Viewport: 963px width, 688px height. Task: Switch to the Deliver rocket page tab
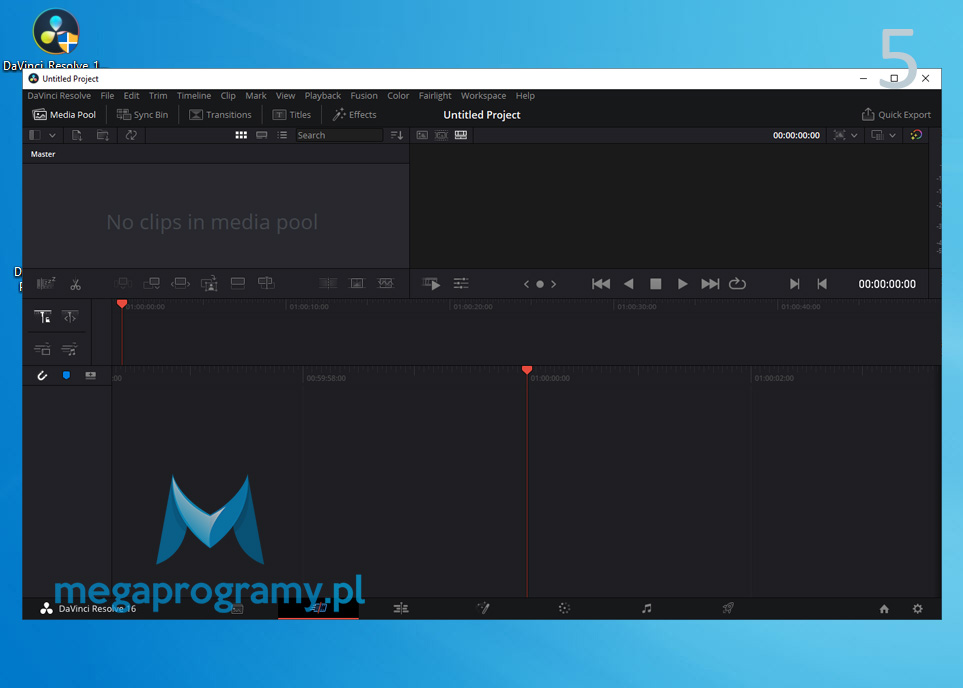[x=728, y=608]
